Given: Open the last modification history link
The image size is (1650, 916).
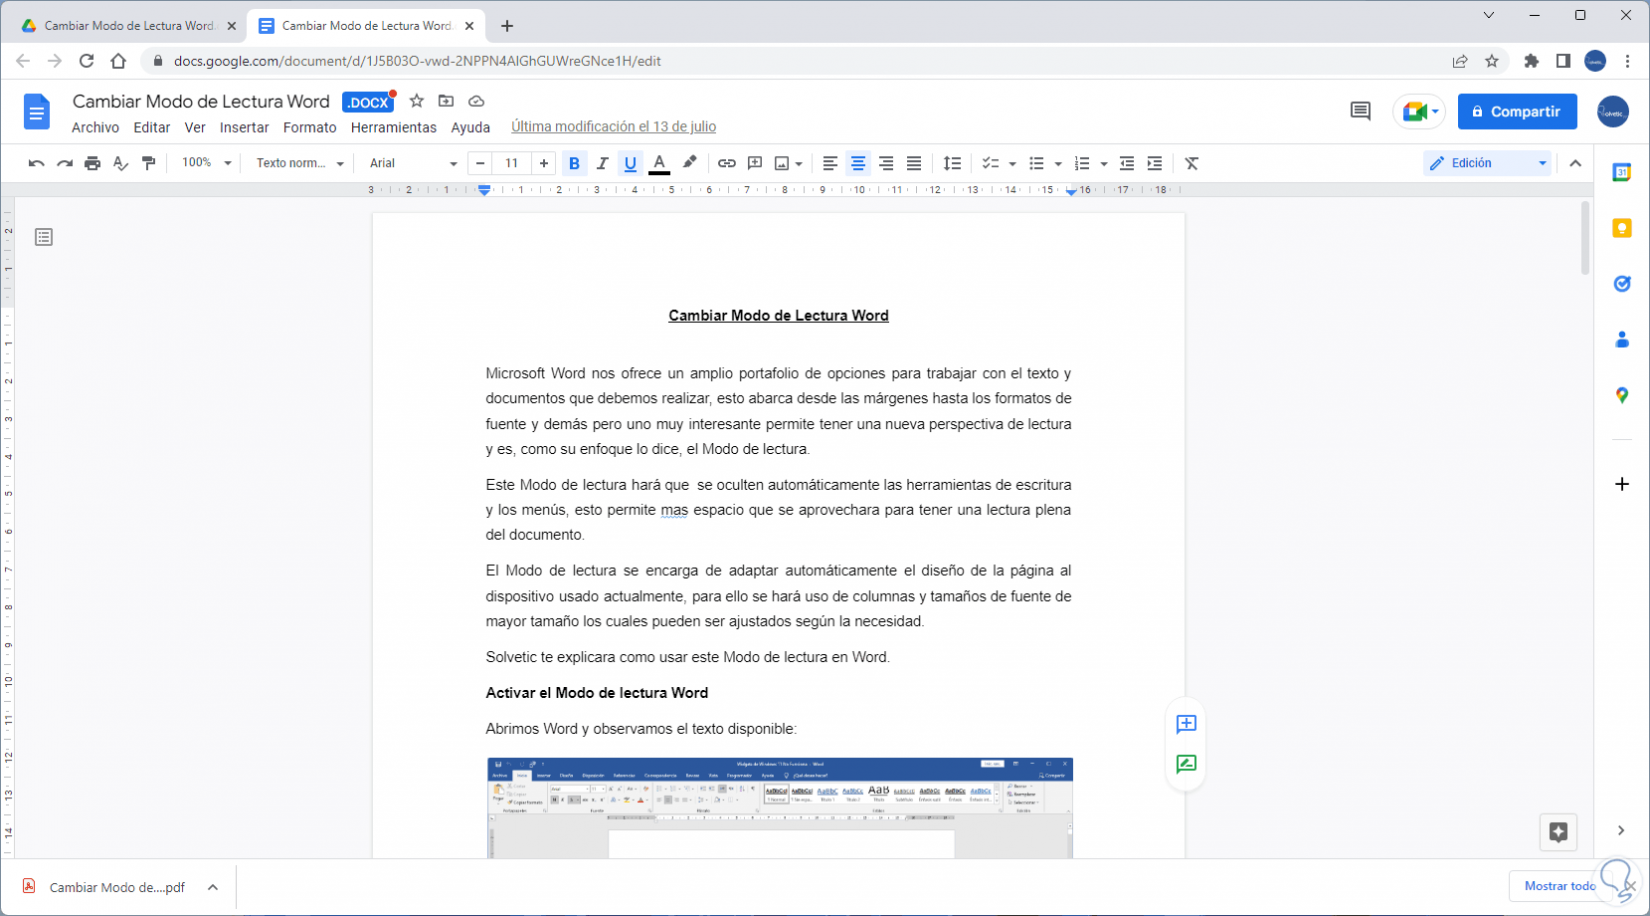Looking at the screenshot, I should point(613,127).
